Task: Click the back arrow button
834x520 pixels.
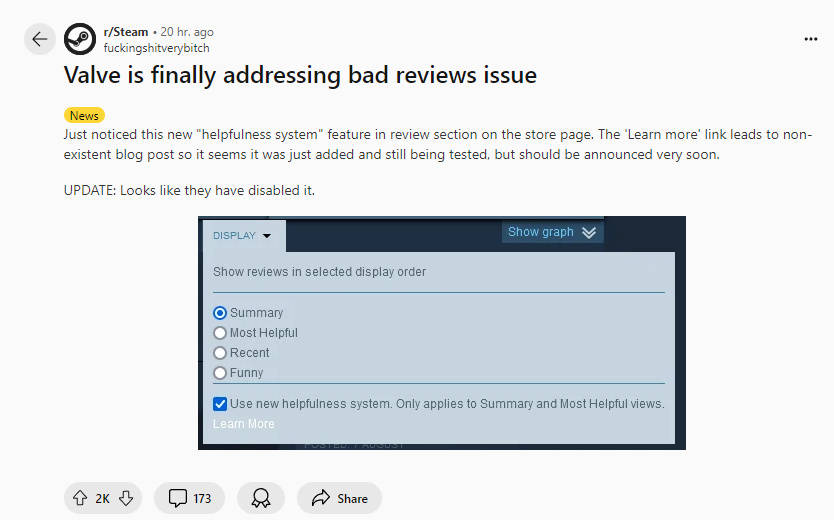Action: pos(39,39)
